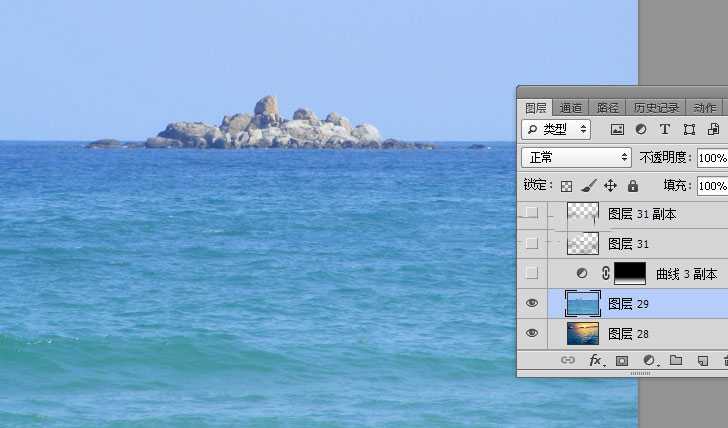Filter layers by pixel layer icon

[617, 129]
